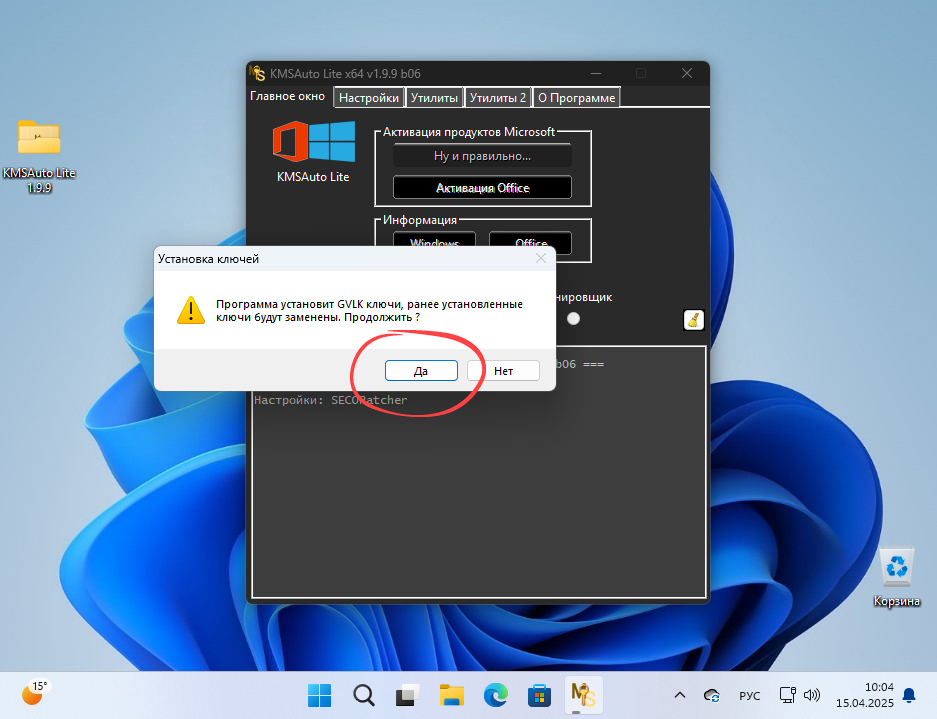The image size is (937, 719).
Task: Enable the Планировщик radio toggle
Action: 573,318
